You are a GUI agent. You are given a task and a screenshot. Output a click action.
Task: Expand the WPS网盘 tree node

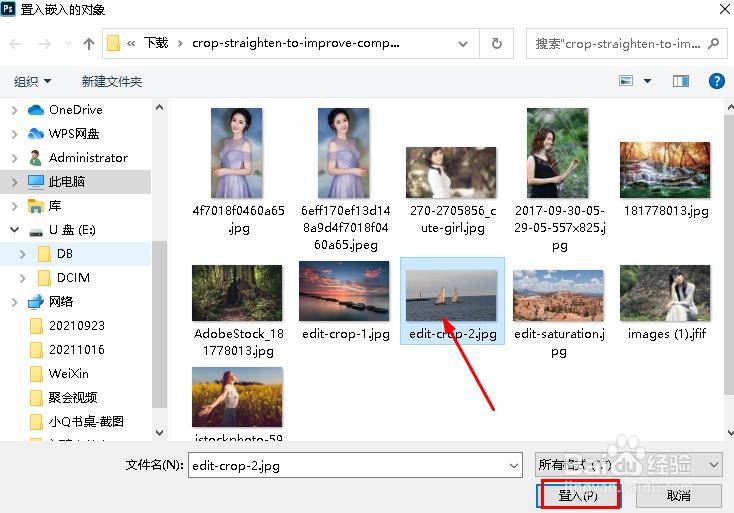tap(14, 134)
